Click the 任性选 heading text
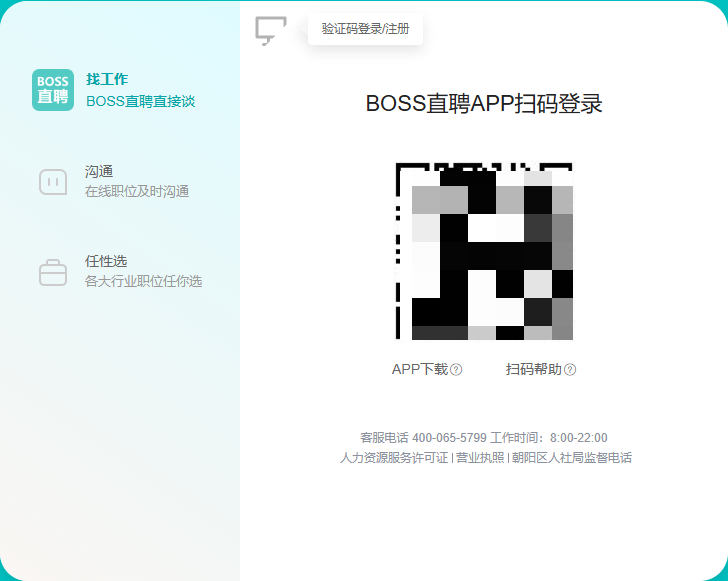 (106, 261)
